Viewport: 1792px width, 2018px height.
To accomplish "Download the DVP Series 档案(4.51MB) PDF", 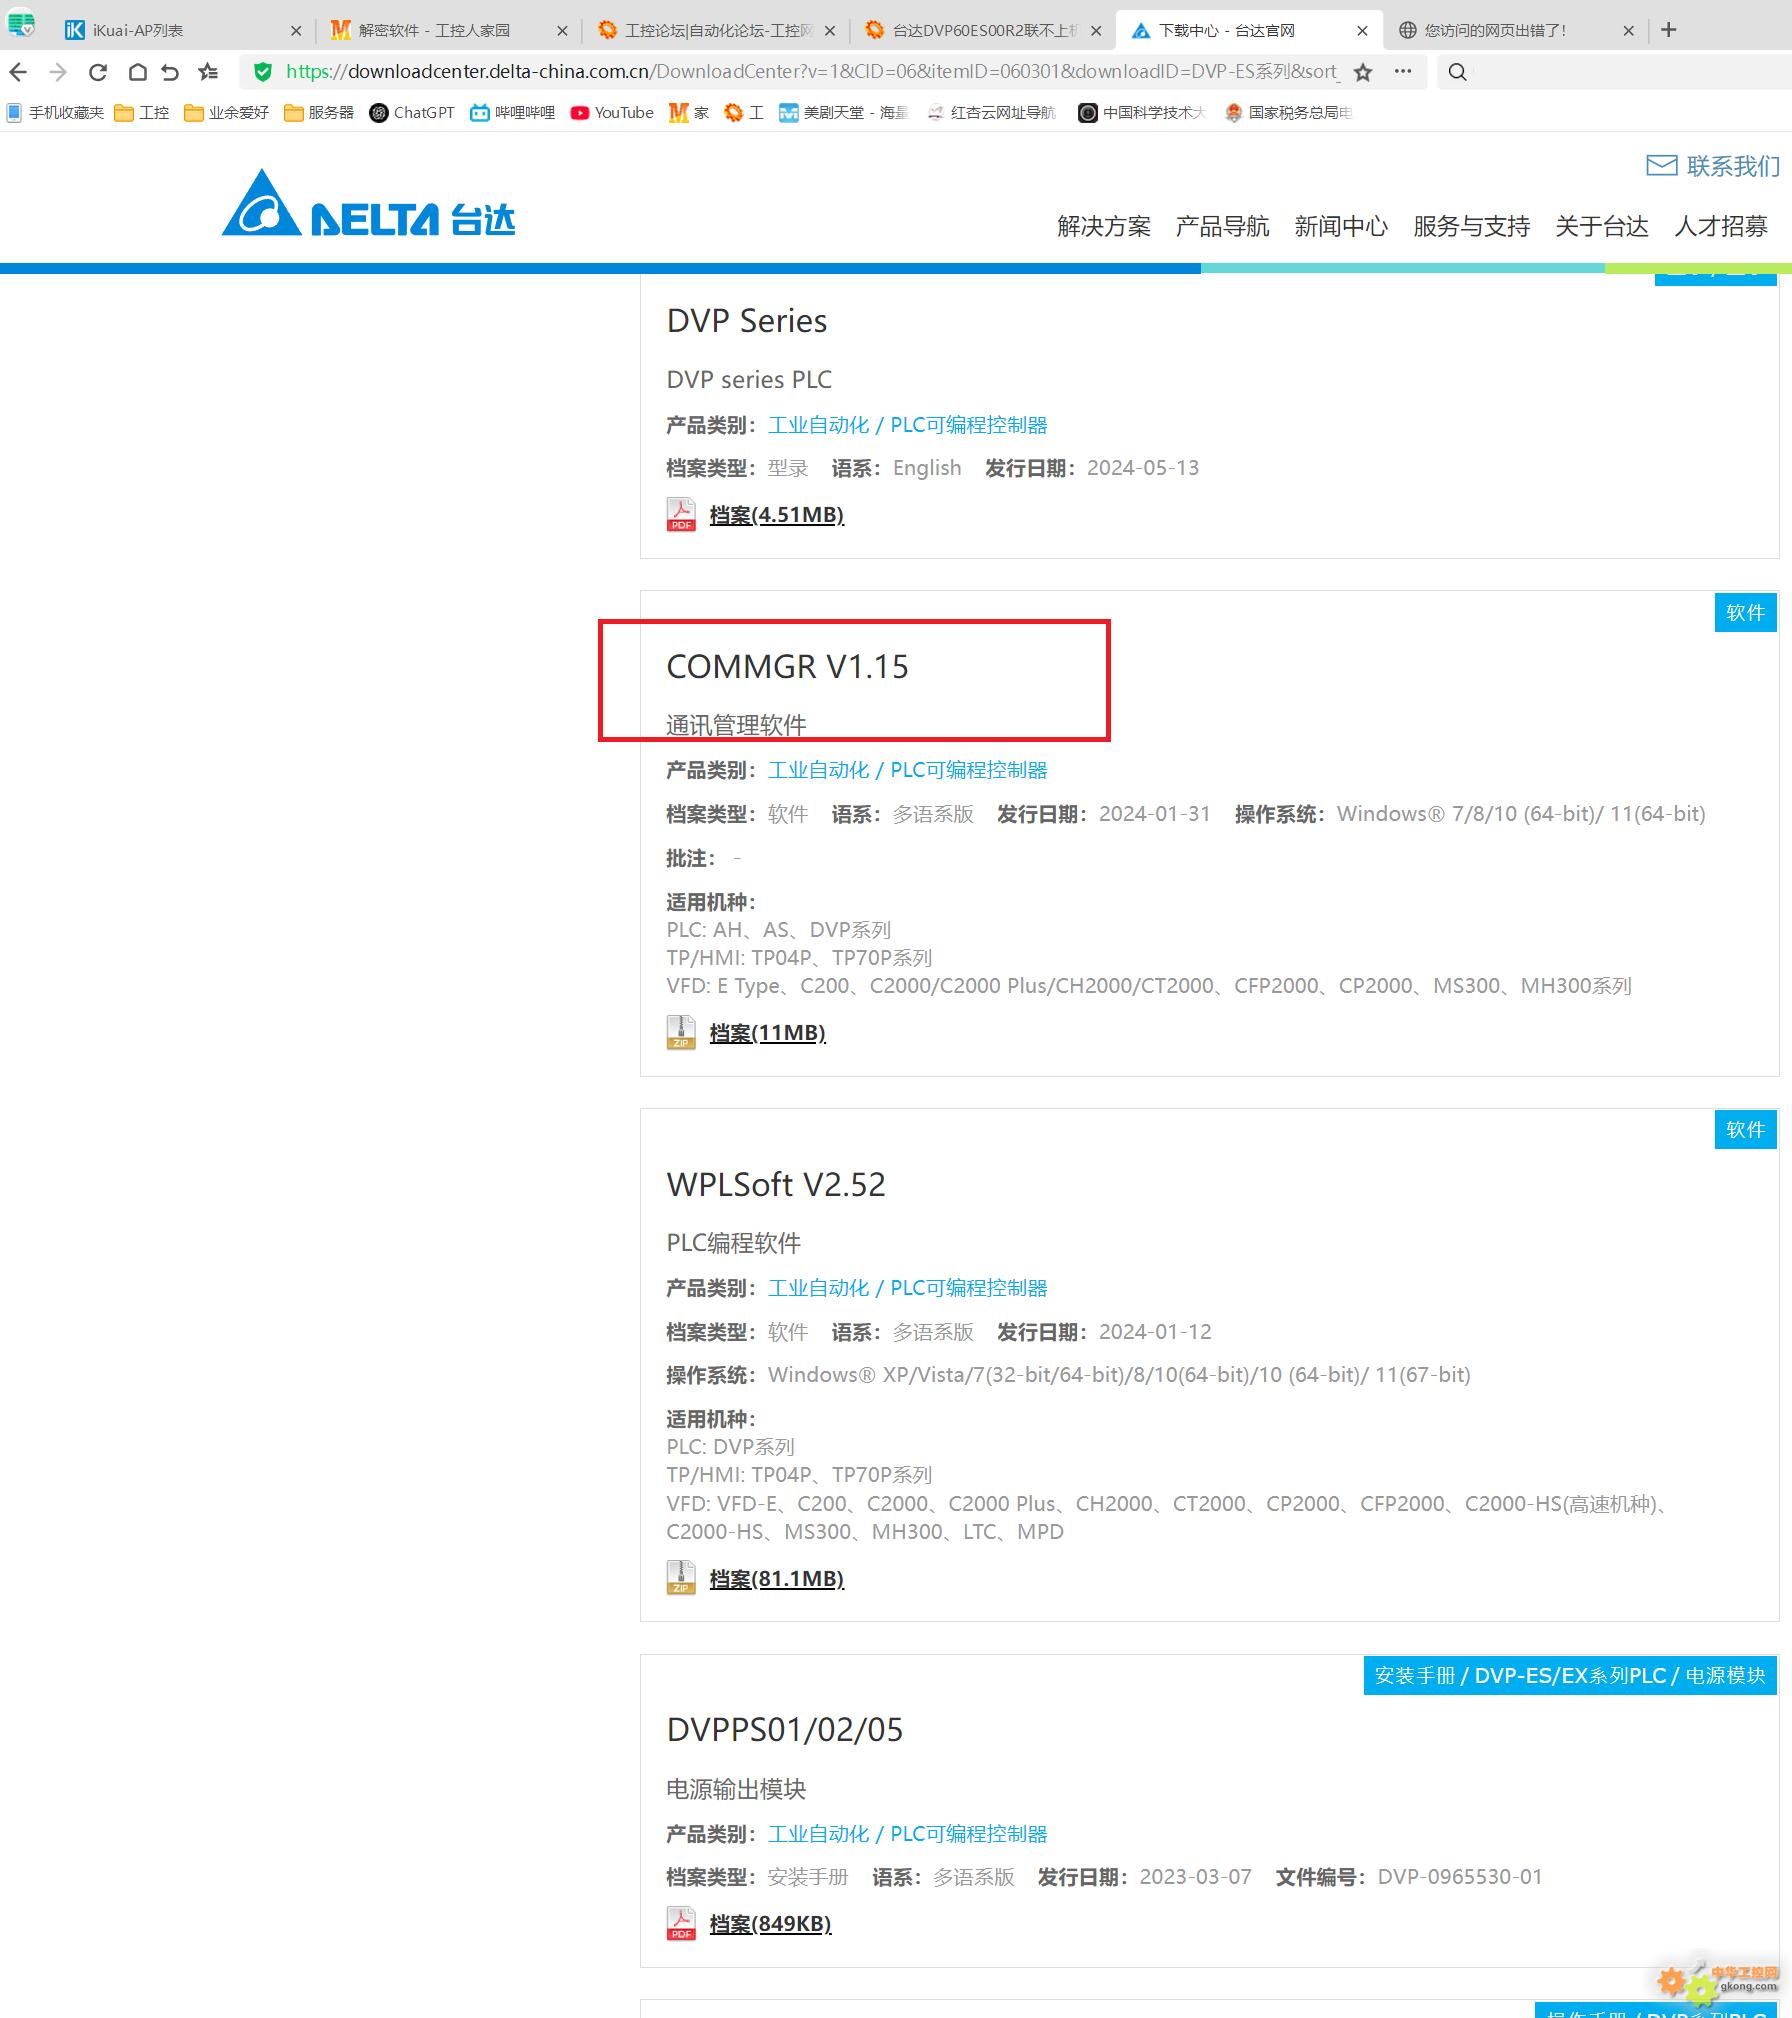I will (777, 515).
